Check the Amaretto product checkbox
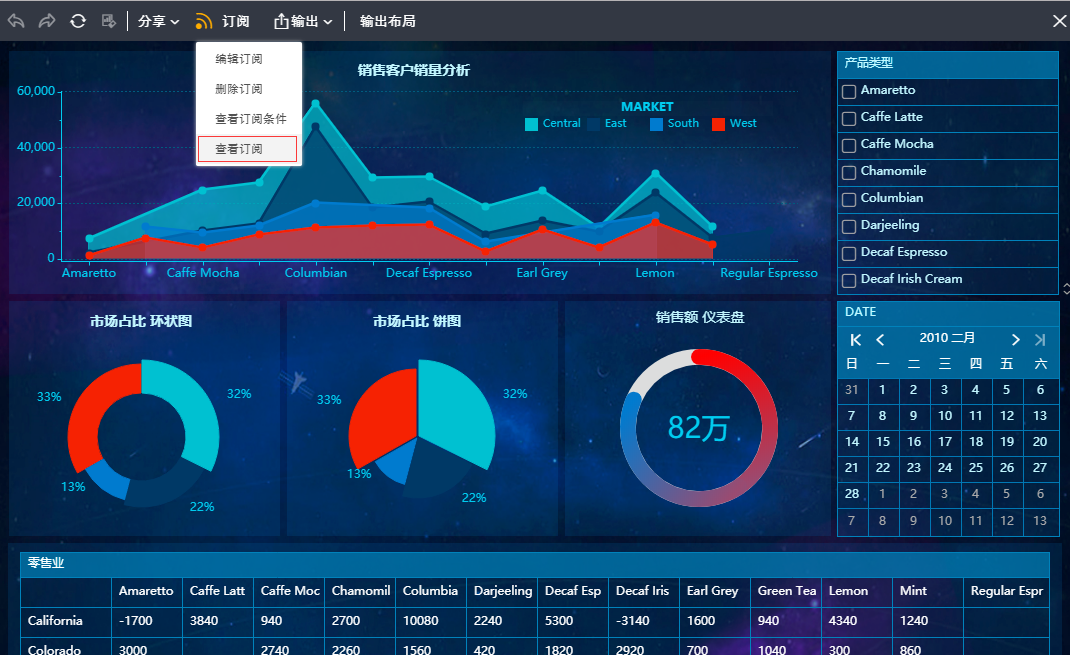 (849, 91)
